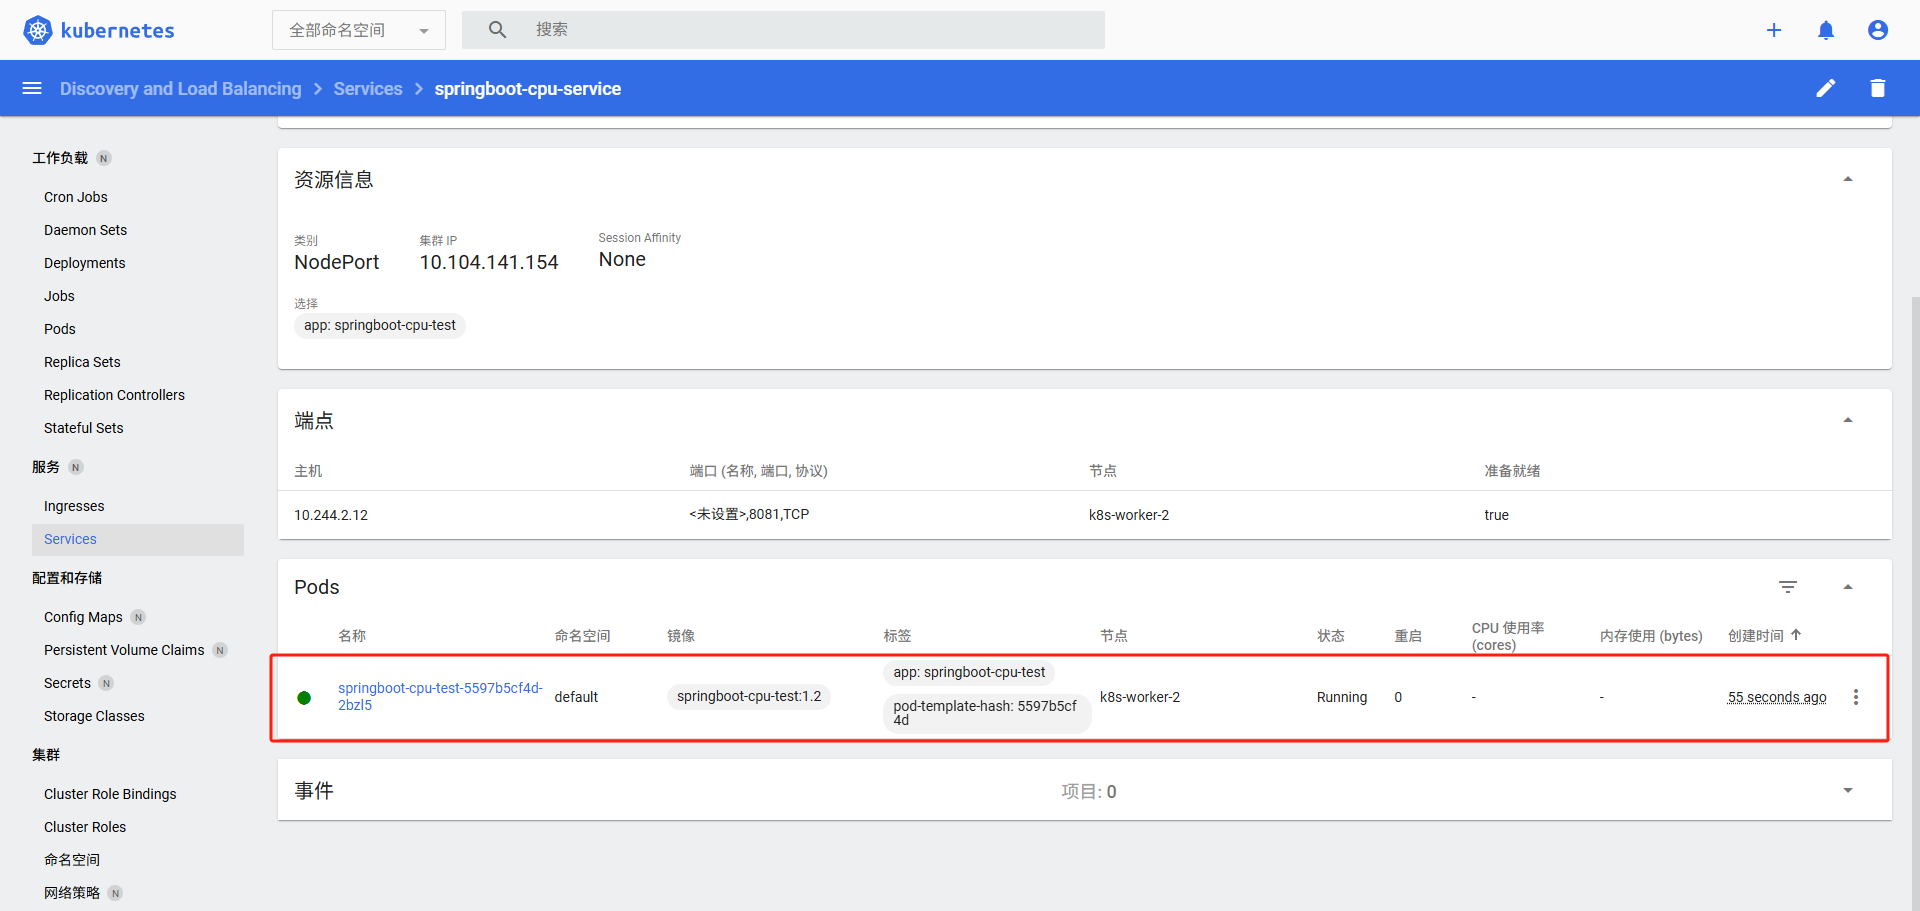Click the green running status dot
This screenshot has height=911, width=1920.
304,698
